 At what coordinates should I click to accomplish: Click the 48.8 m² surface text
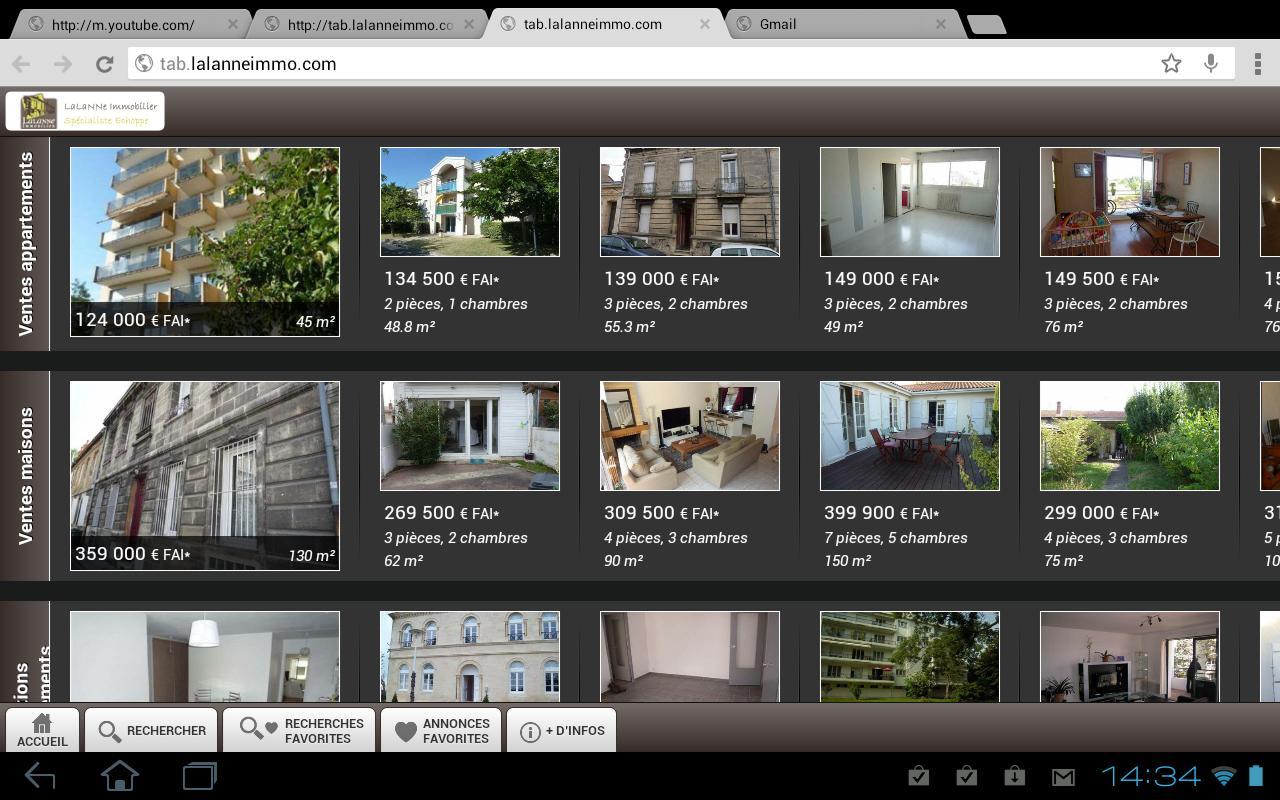click(409, 327)
